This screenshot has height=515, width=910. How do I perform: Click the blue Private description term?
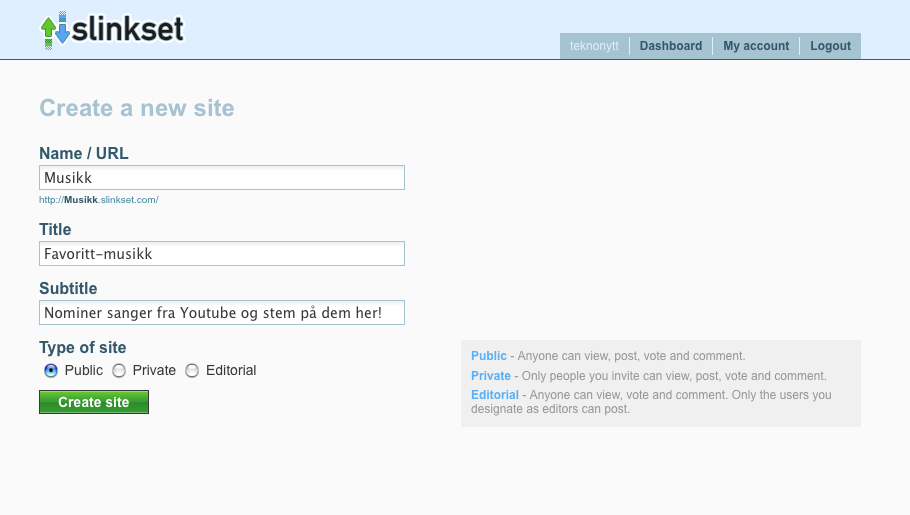[x=491, y=376]
